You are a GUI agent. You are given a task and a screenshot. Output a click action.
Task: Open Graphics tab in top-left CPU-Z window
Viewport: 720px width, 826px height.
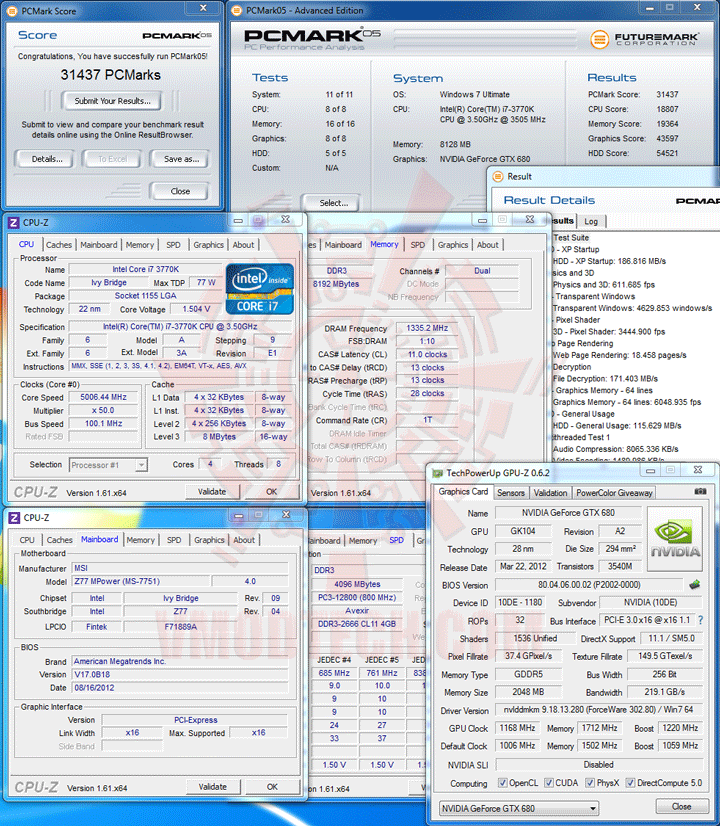[209, 244]
